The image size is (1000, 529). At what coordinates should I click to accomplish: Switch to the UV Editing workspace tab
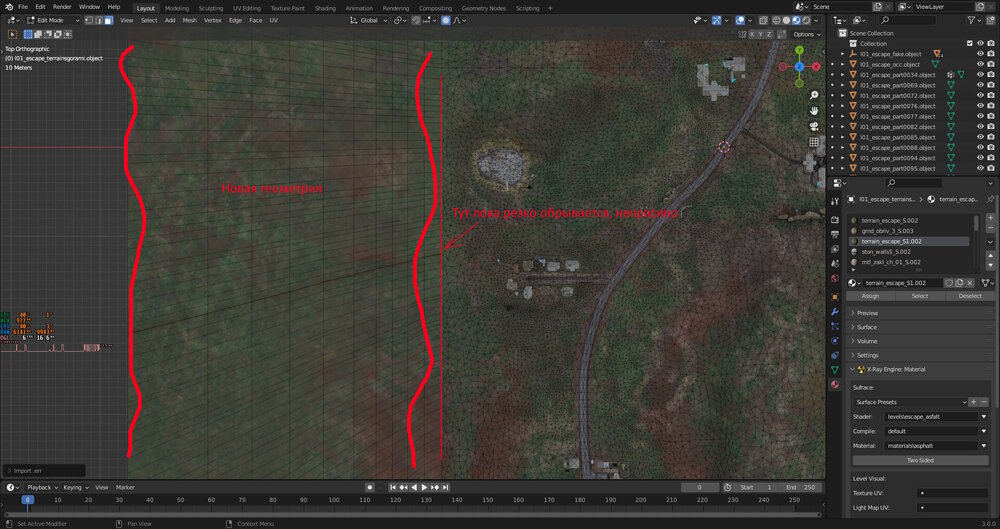tap(246, 7)
